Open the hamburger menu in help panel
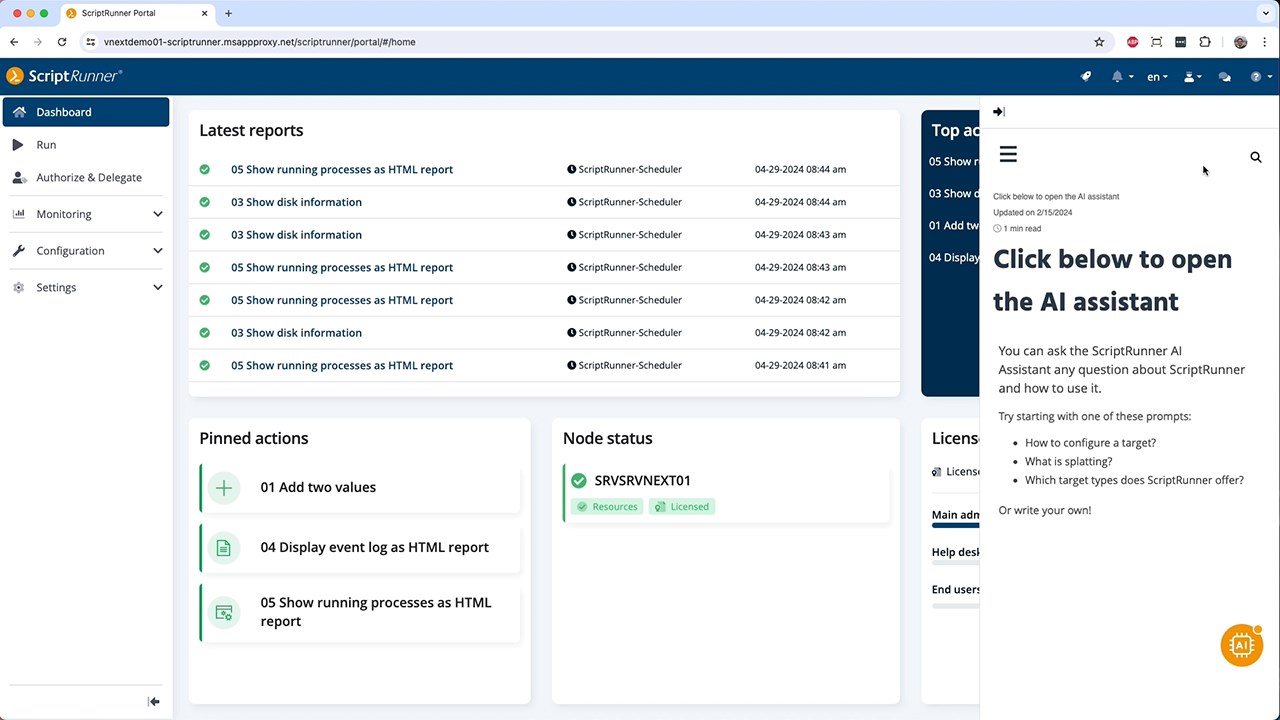Screen dimensions: 1280x720 point(1008,154)
